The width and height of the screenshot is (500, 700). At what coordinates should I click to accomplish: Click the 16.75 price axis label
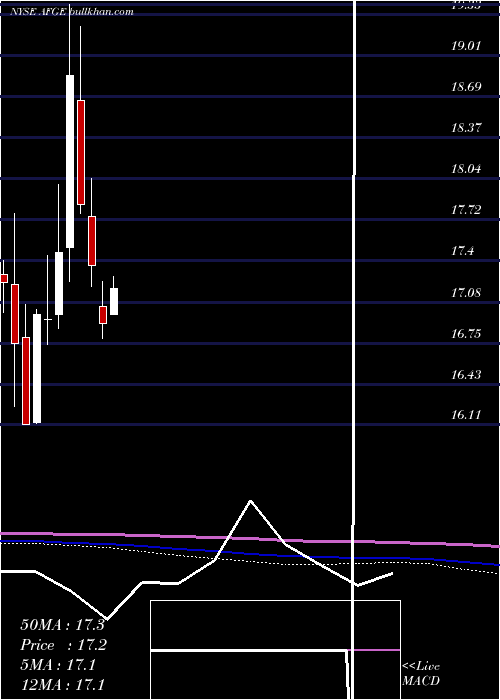click(466, 333)
